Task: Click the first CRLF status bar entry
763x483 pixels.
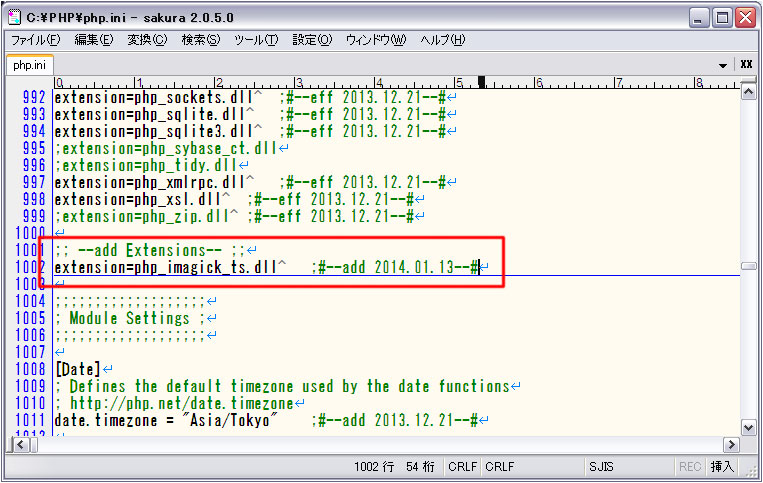Action: pyautogui.click(x=462, y=467)
